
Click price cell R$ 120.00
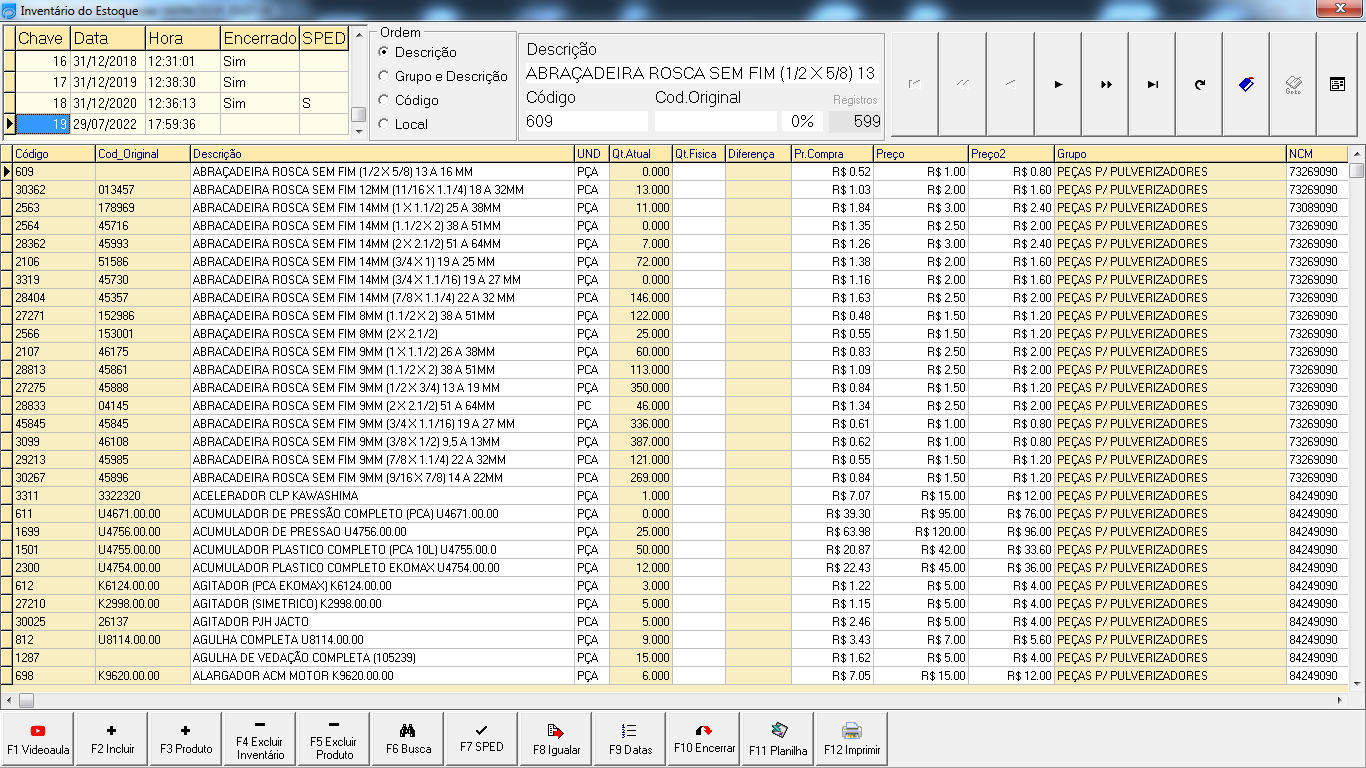[x=920, y=532]
